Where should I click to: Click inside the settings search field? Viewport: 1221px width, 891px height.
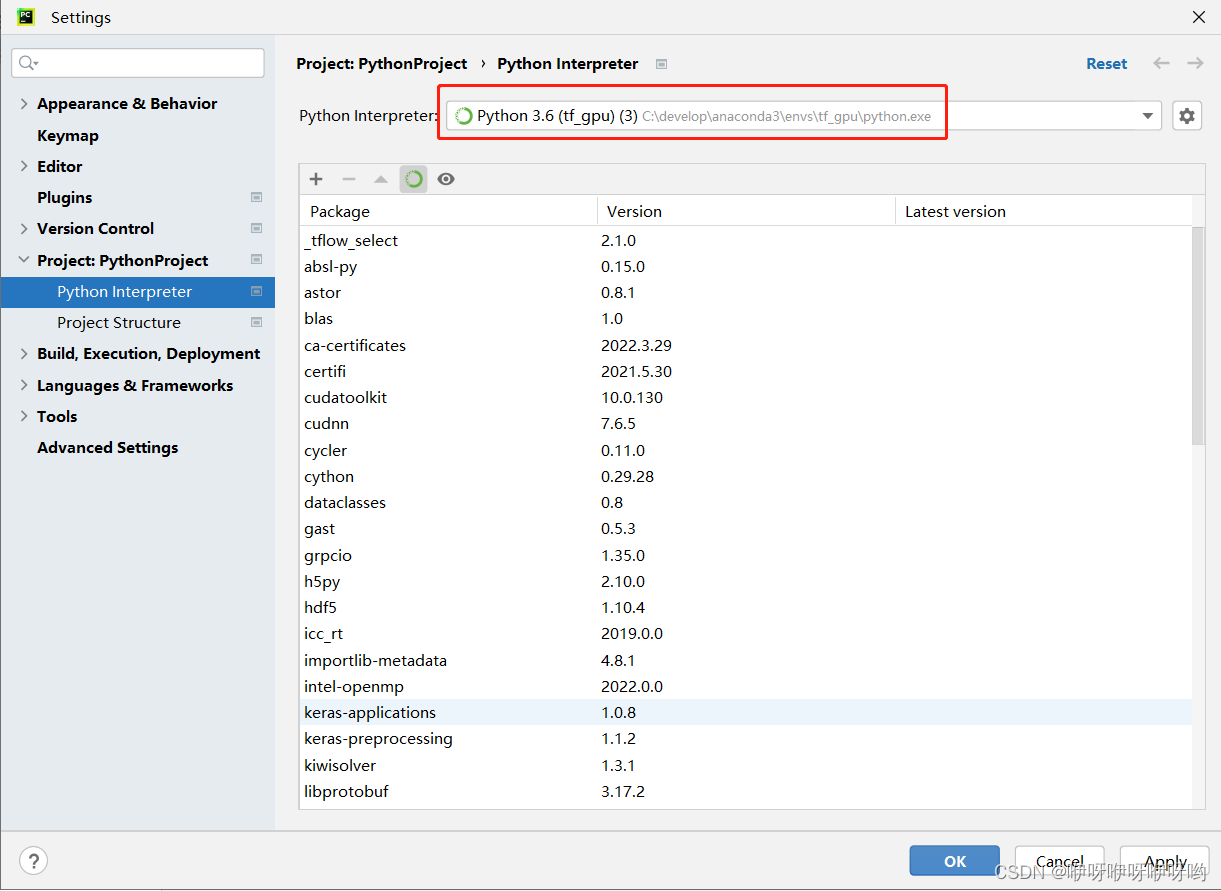click(138, 63)
